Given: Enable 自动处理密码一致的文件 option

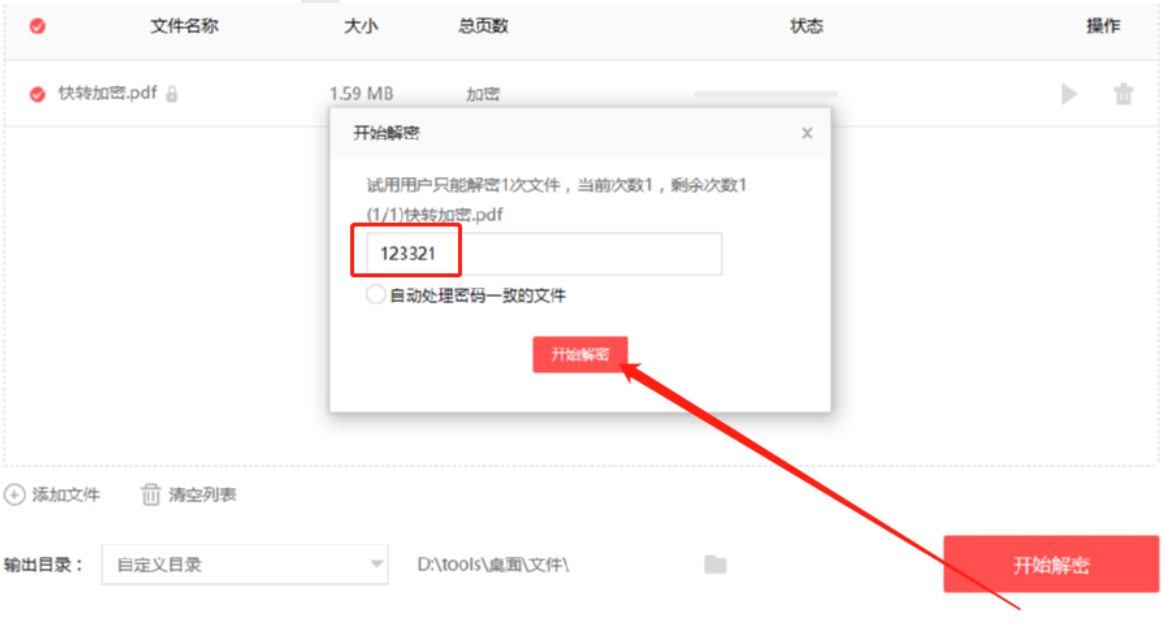Looking at the screenshot, I should pyautogui.click(x=376, y=295).
